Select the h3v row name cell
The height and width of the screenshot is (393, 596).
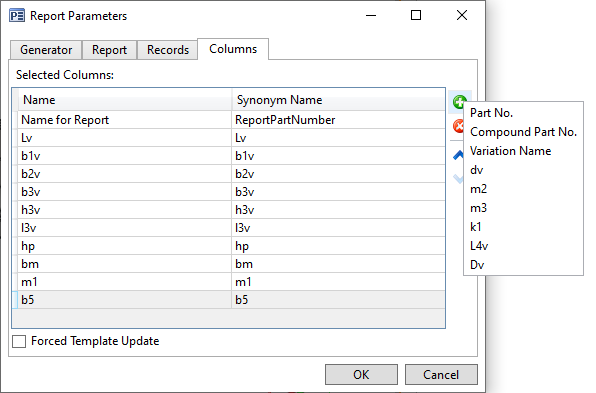(124, 210)
